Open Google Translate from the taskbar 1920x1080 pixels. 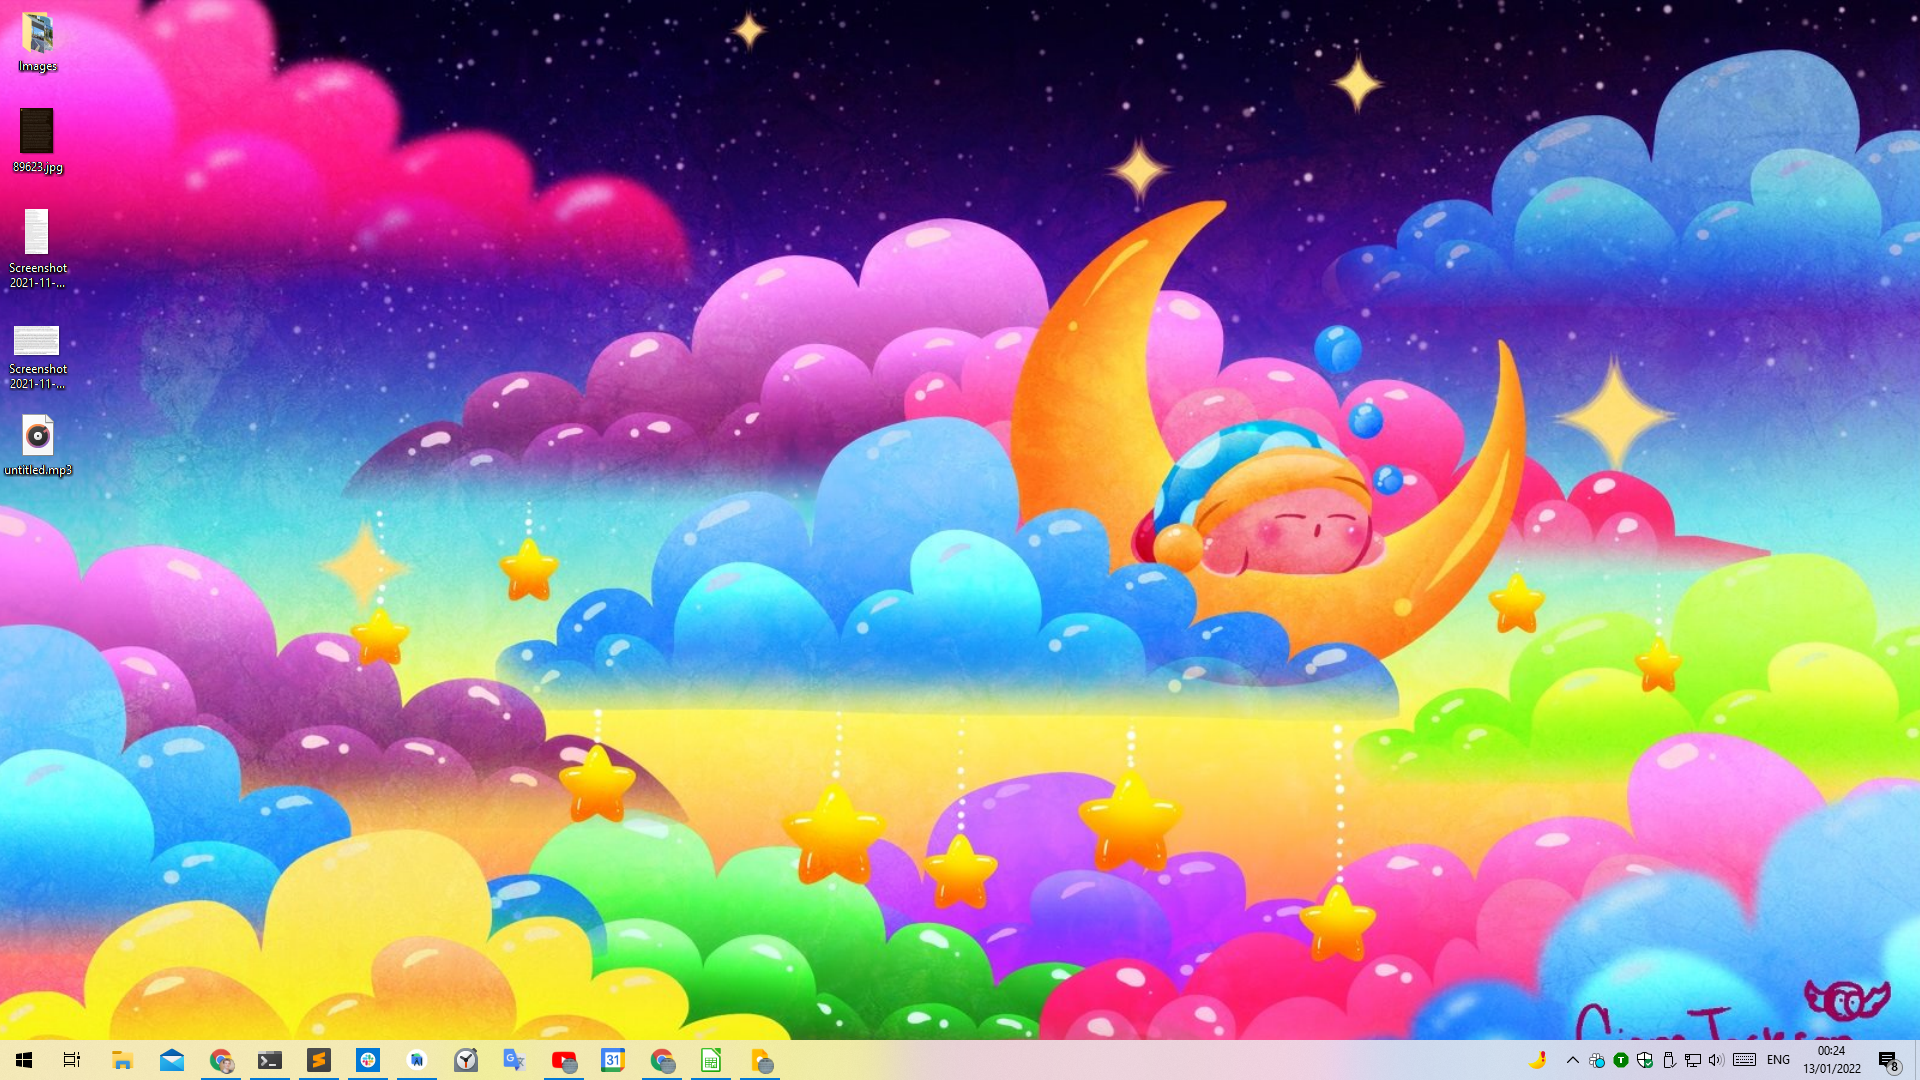515,1060
